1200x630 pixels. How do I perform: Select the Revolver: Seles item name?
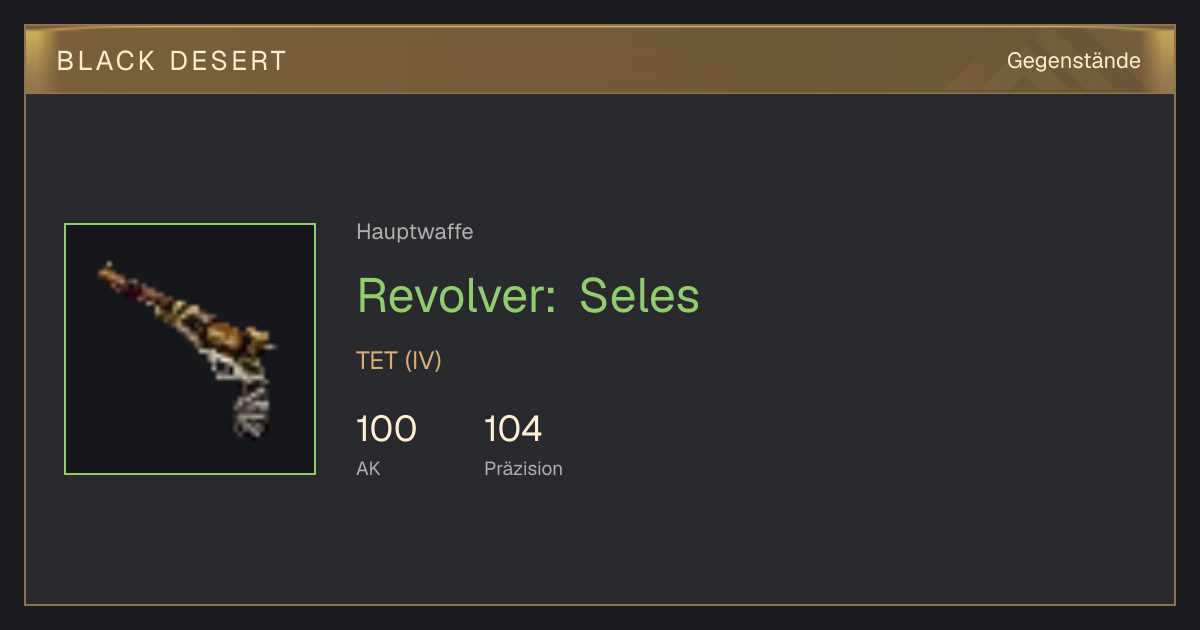pyautogui.click(x=528, y=295)
